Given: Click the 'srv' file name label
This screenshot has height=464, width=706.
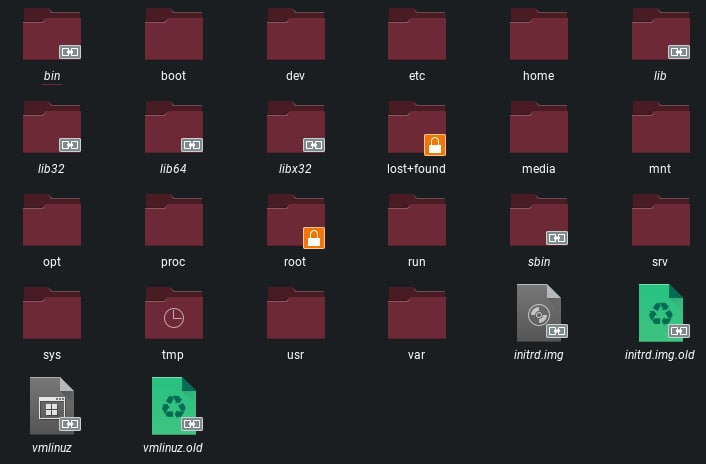Looking at the screenshot, I should [x=660, y=262].
